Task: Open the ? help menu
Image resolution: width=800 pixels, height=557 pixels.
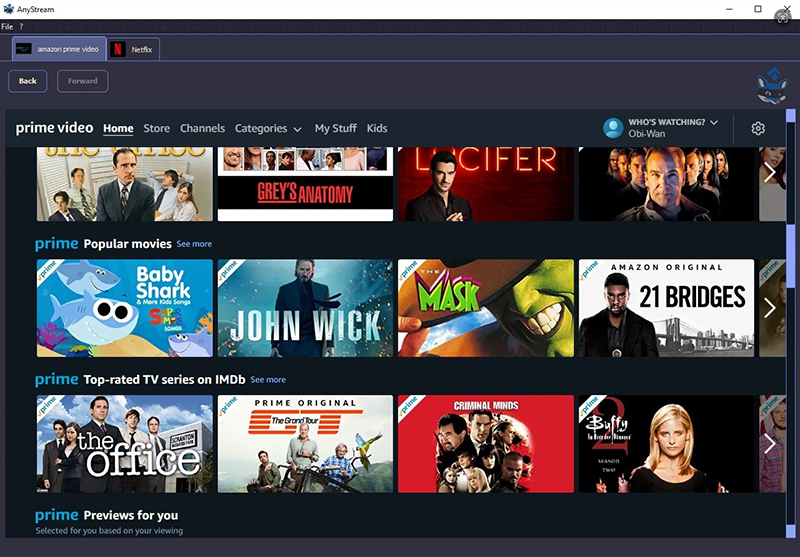Action: pyautogui.click(x=21, y=27)
